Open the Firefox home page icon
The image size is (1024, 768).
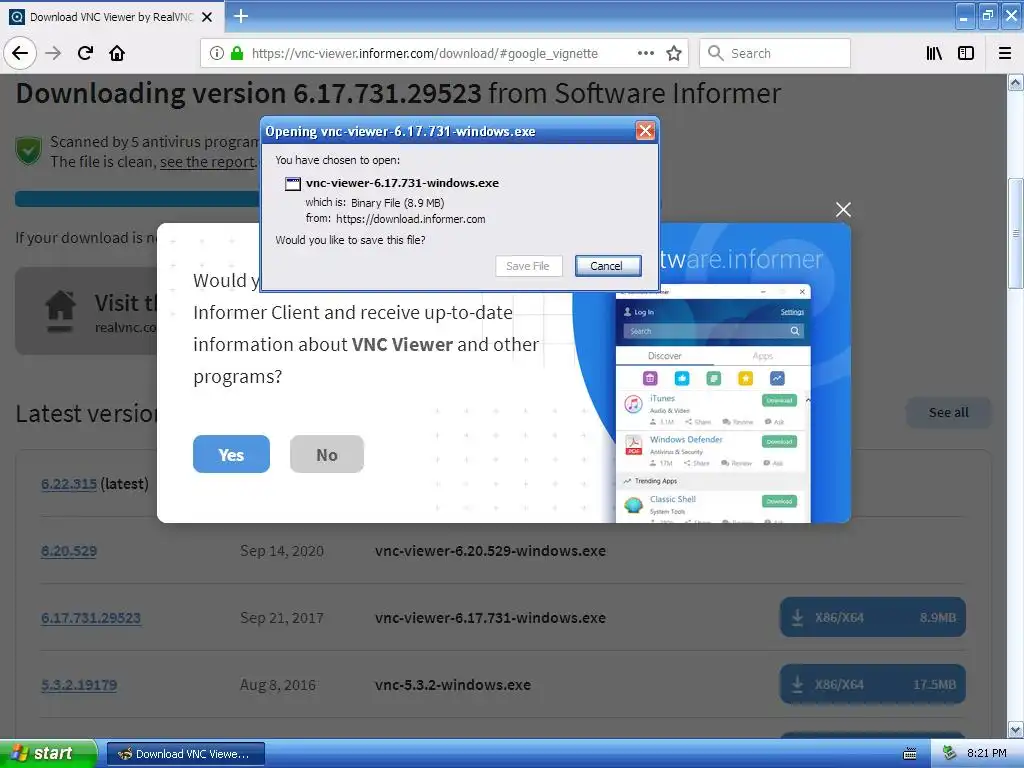click(117, 53)
